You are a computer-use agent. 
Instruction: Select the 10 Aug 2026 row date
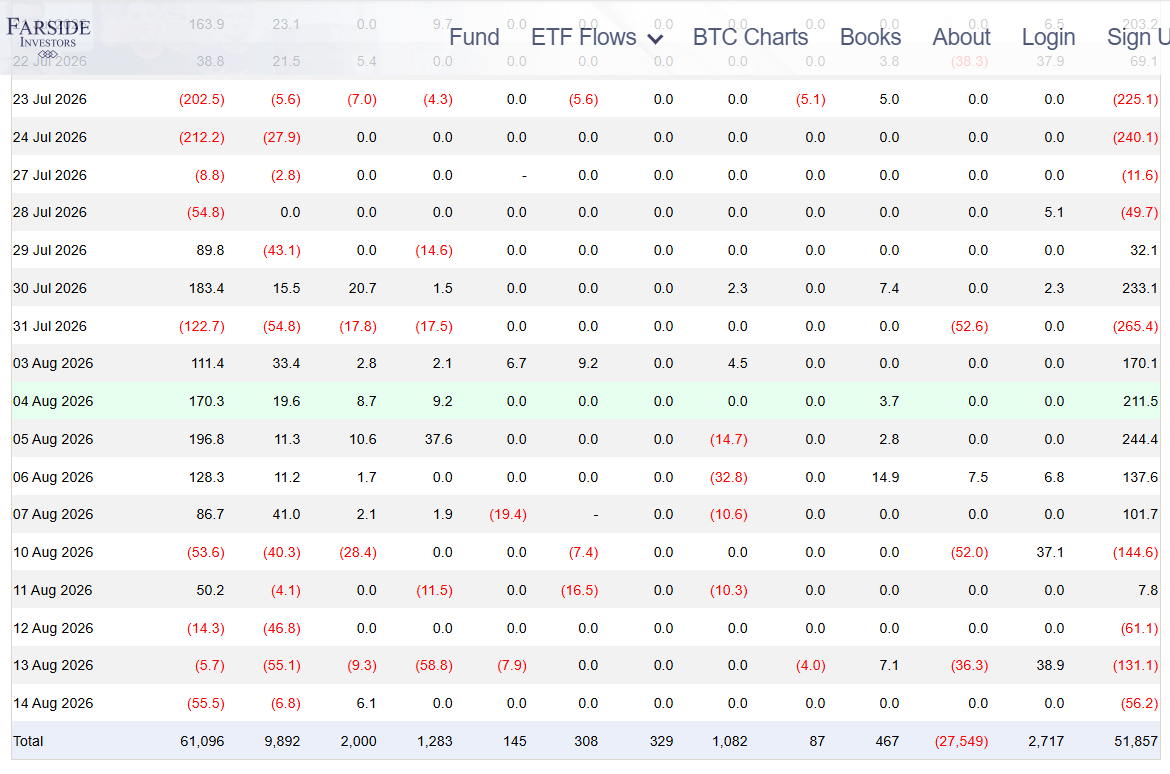pos(53,552)
